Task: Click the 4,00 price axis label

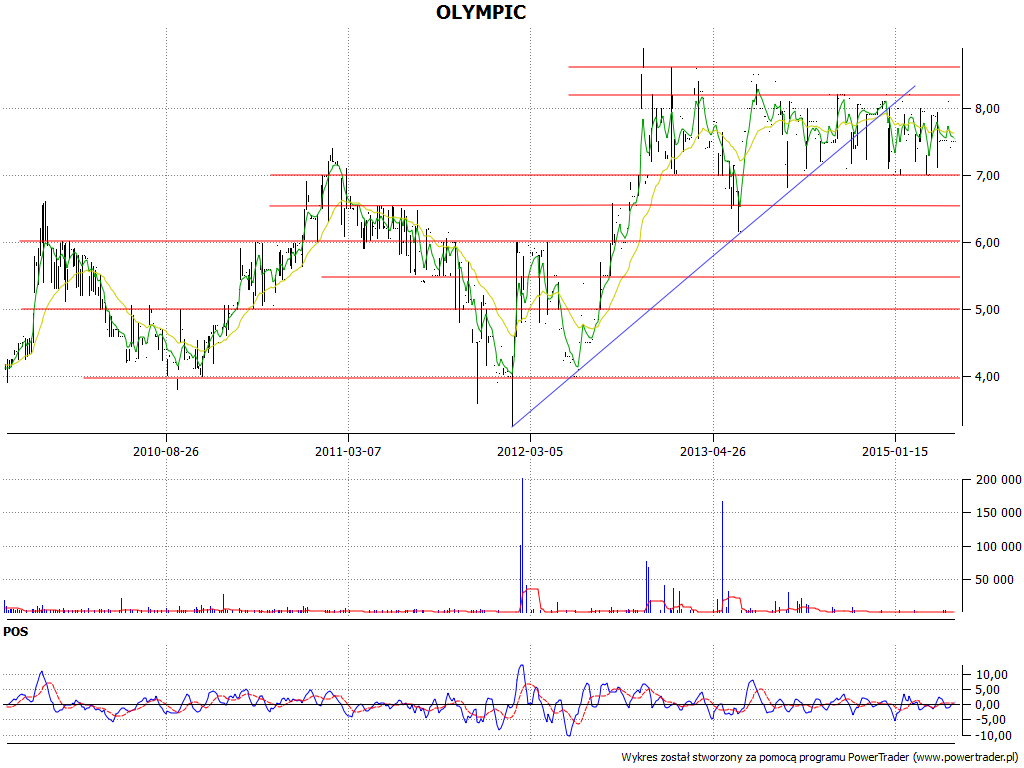Action: [987, 377]
